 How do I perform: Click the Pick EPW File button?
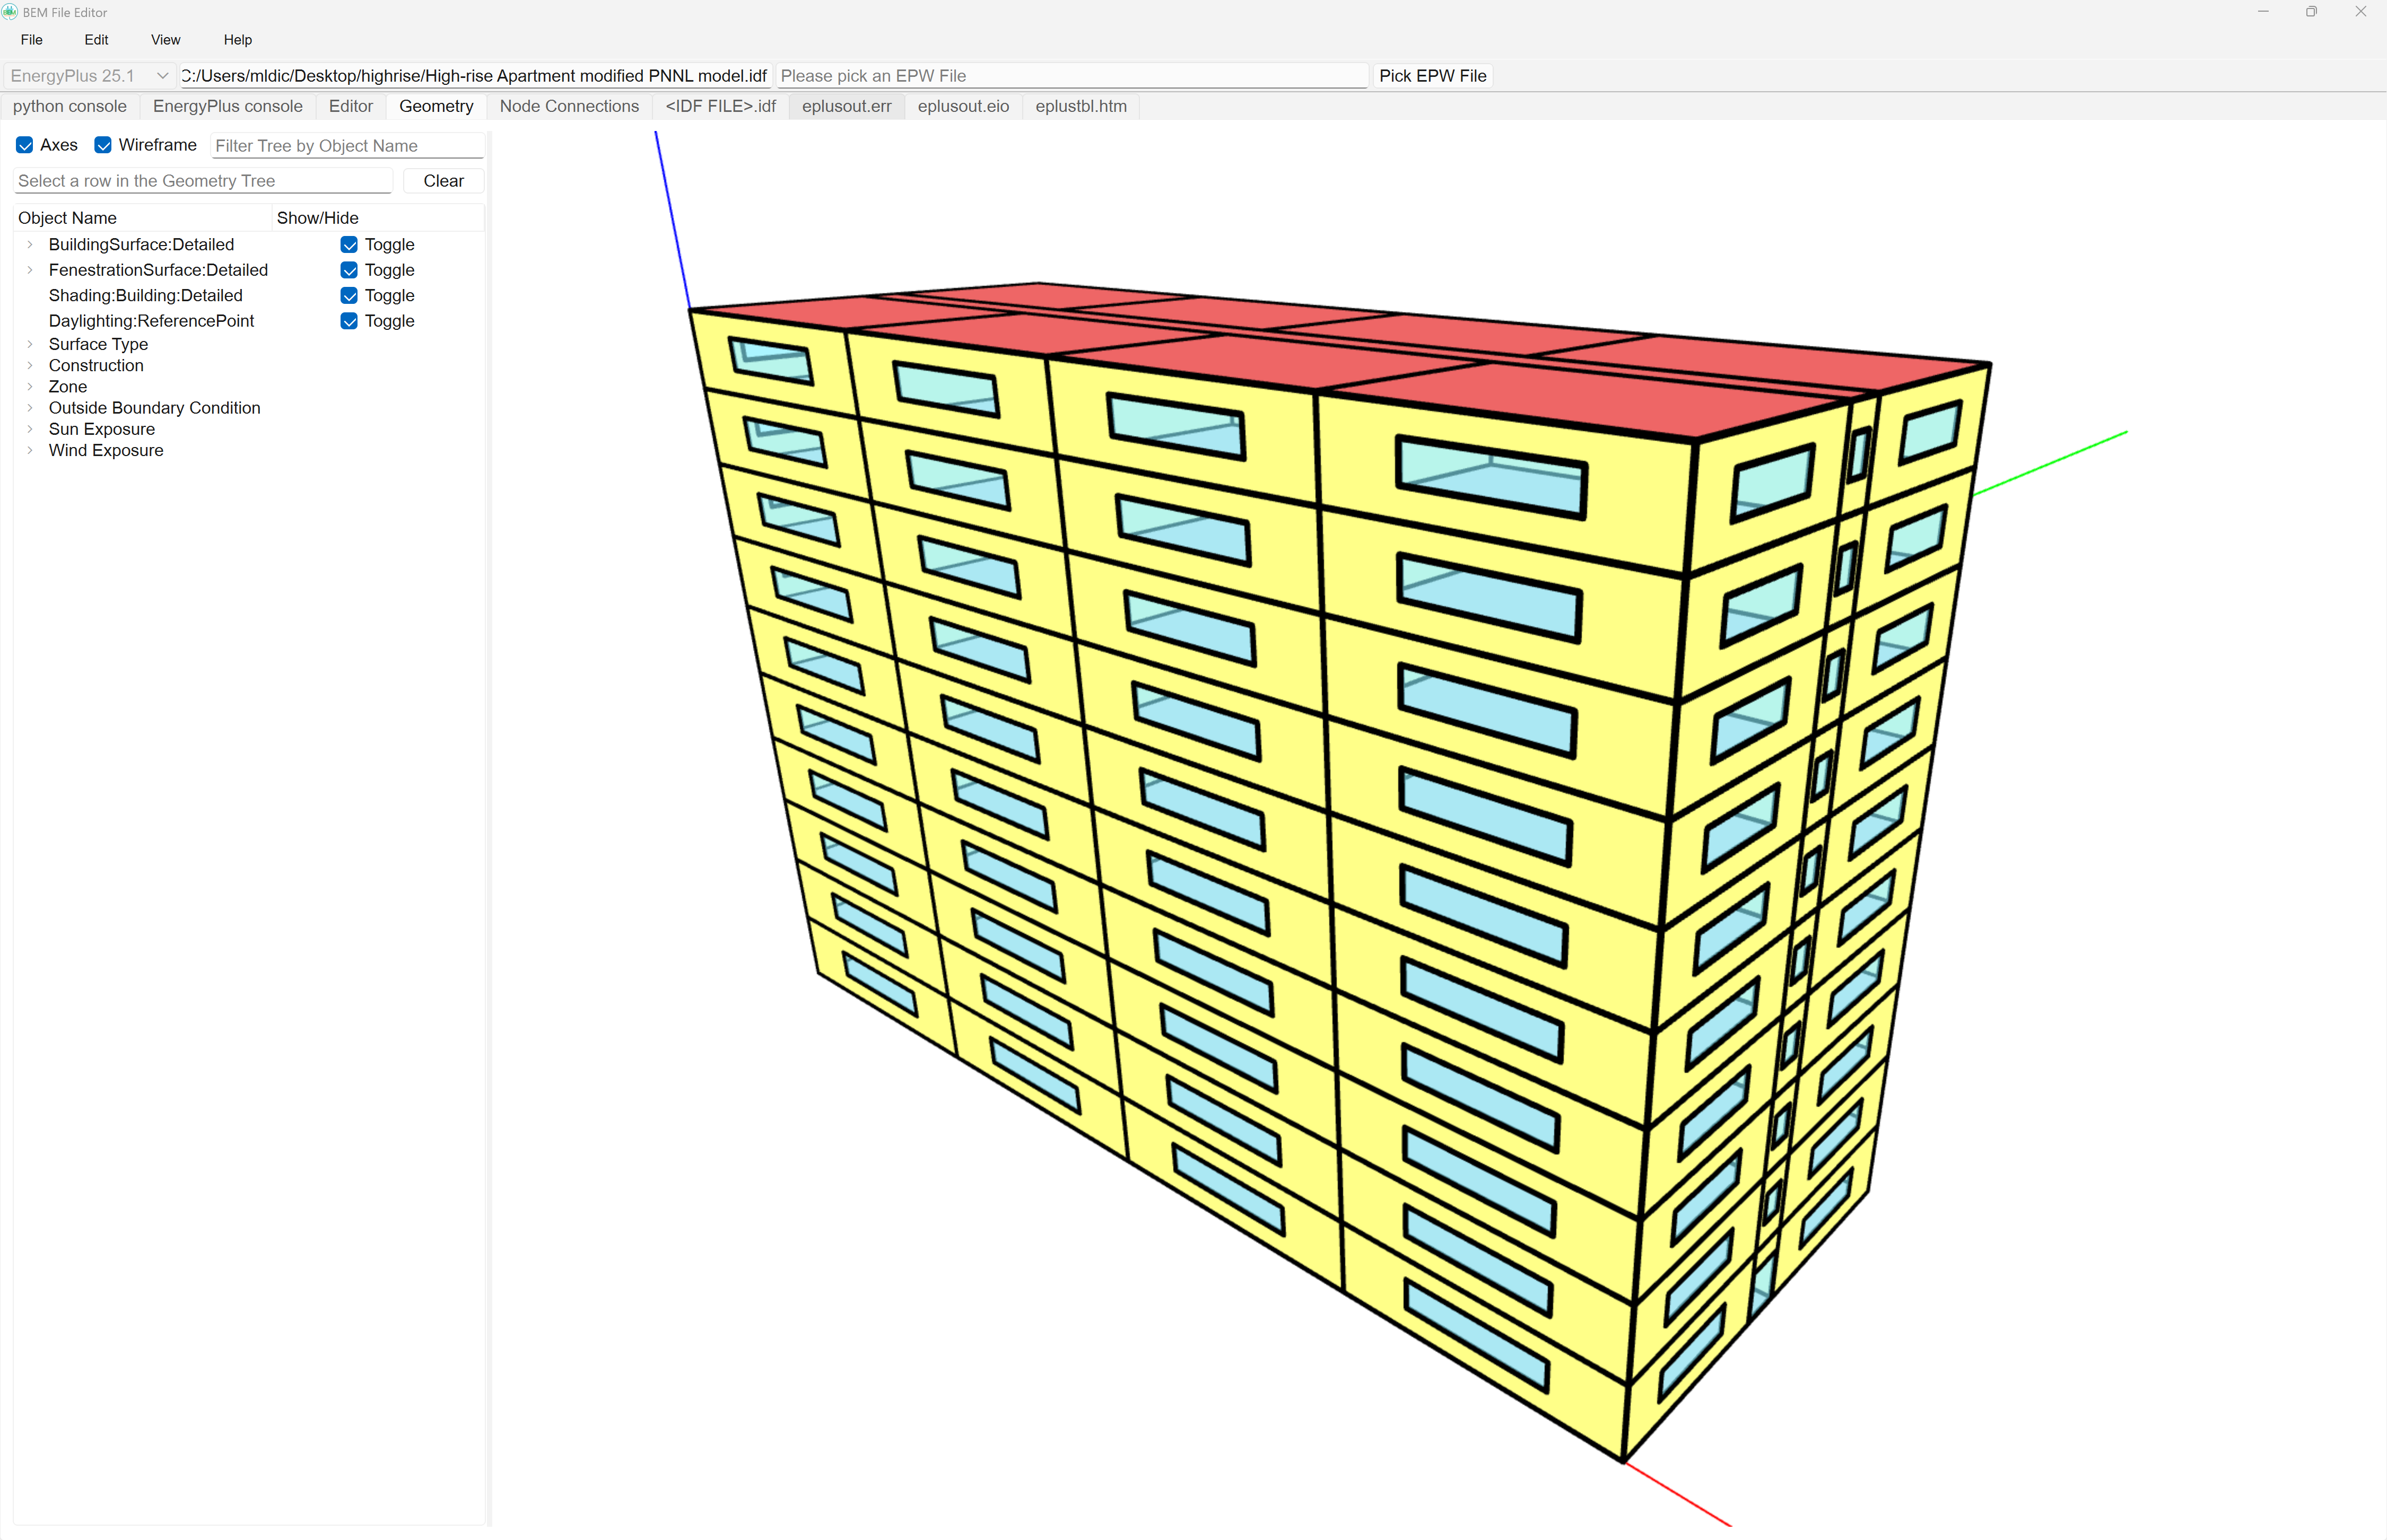tap(1433, 76)
